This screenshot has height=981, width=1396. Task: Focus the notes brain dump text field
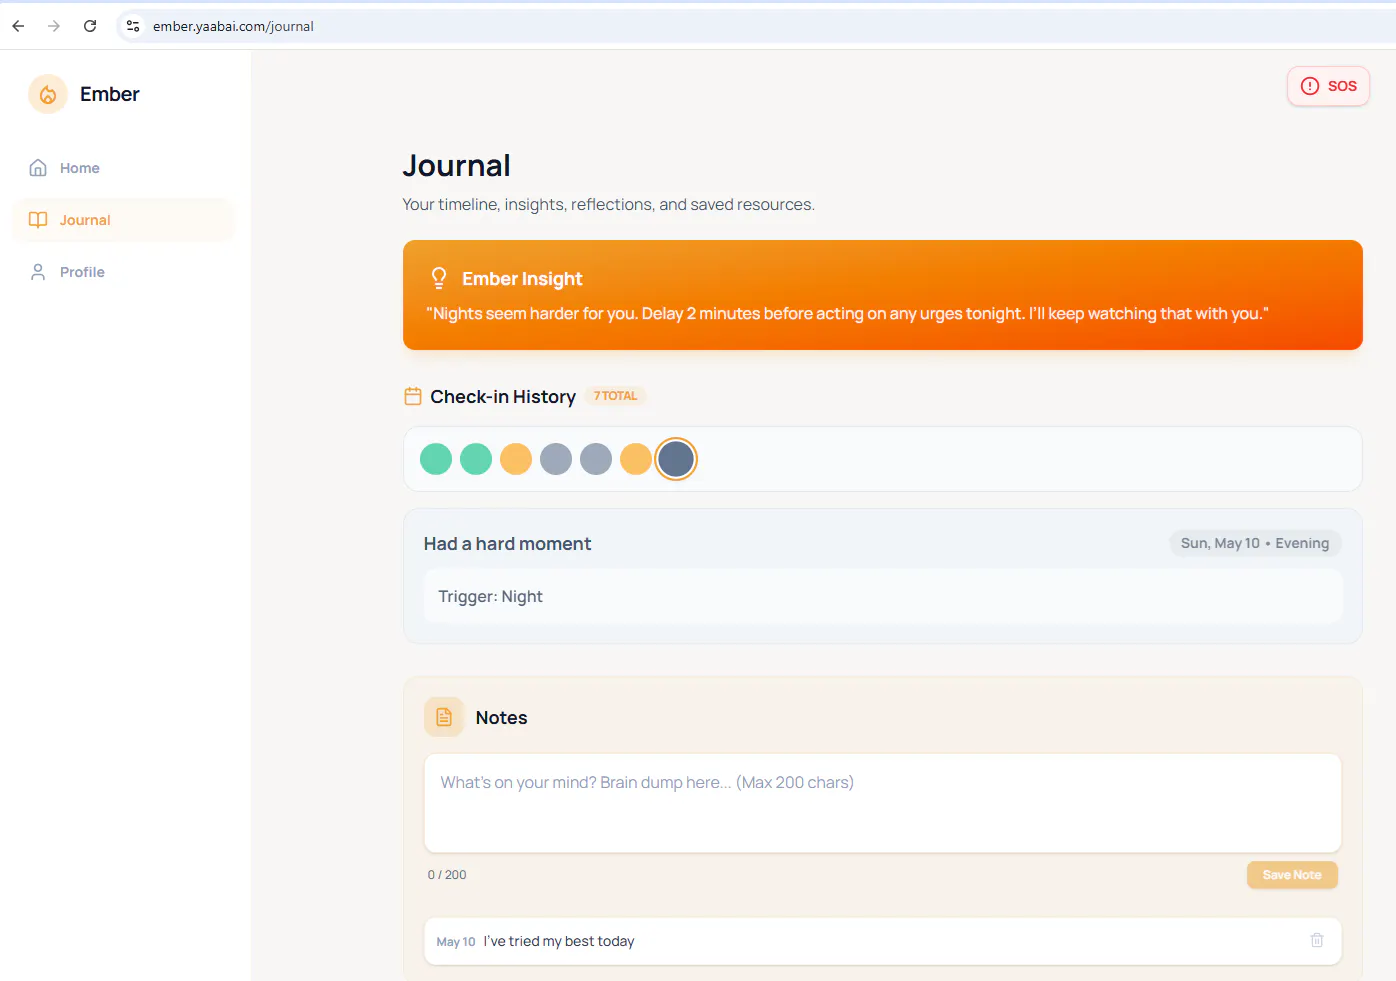pyautogui.click(x=883, y=803)
